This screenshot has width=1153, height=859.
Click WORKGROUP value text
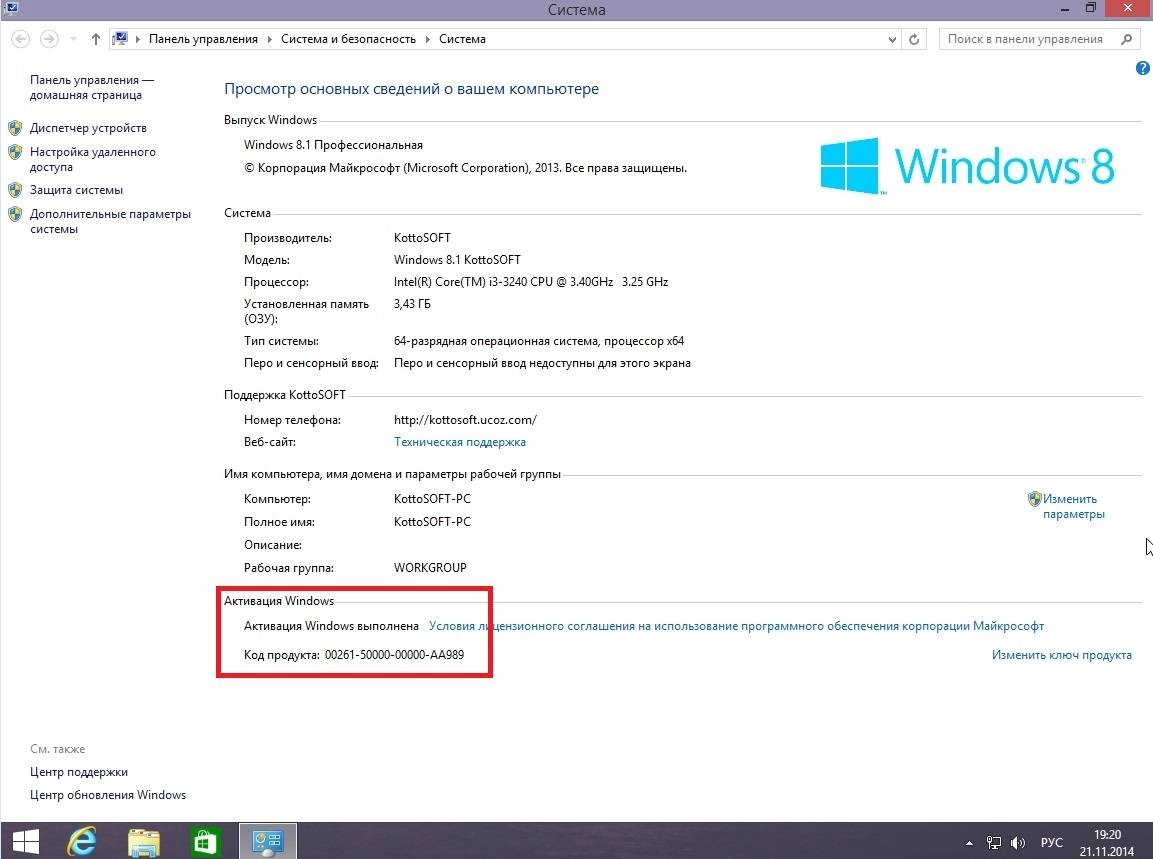pos(430,568)
